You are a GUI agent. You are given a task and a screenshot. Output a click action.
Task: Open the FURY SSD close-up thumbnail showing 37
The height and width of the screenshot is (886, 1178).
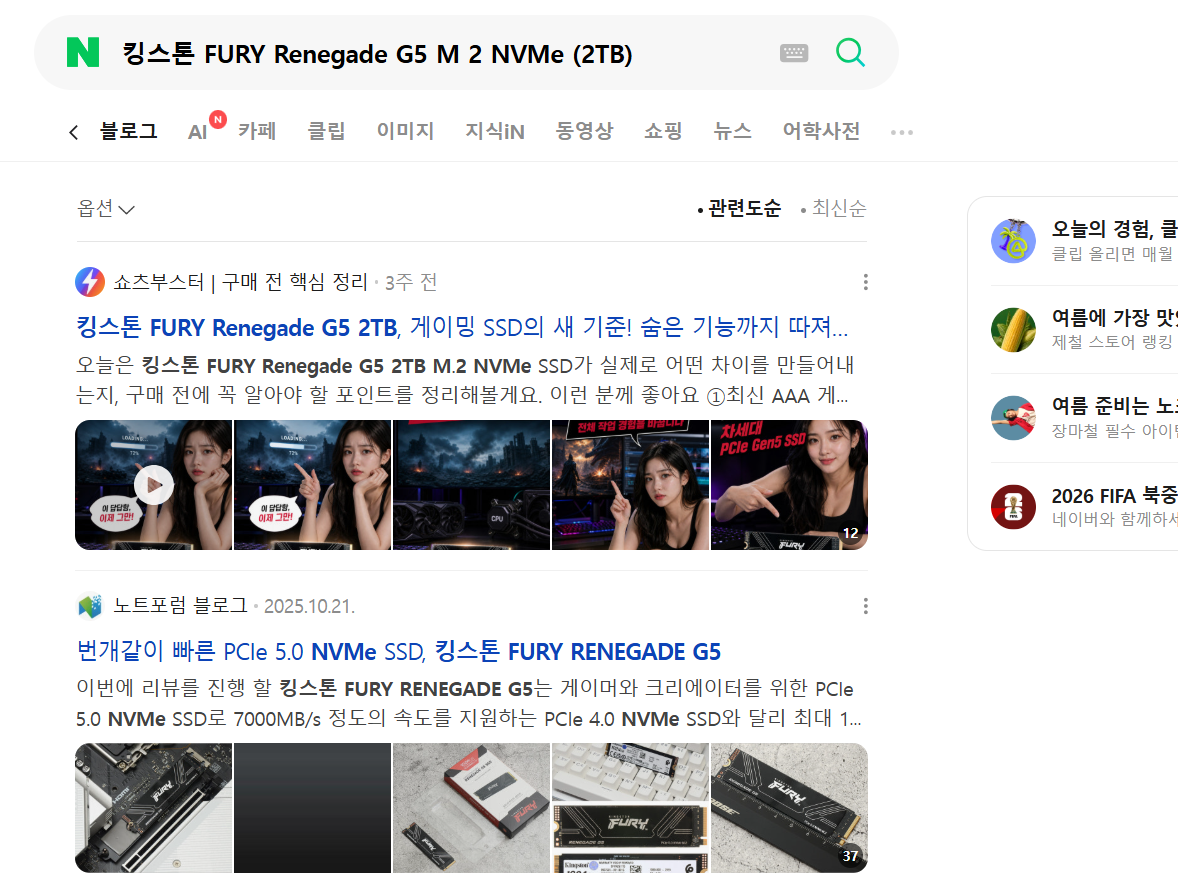789,808
